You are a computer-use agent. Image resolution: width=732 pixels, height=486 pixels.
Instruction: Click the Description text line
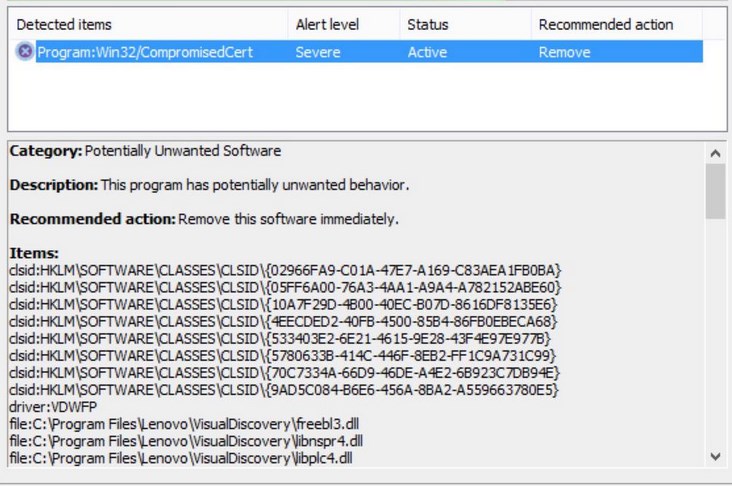[209, 185]
